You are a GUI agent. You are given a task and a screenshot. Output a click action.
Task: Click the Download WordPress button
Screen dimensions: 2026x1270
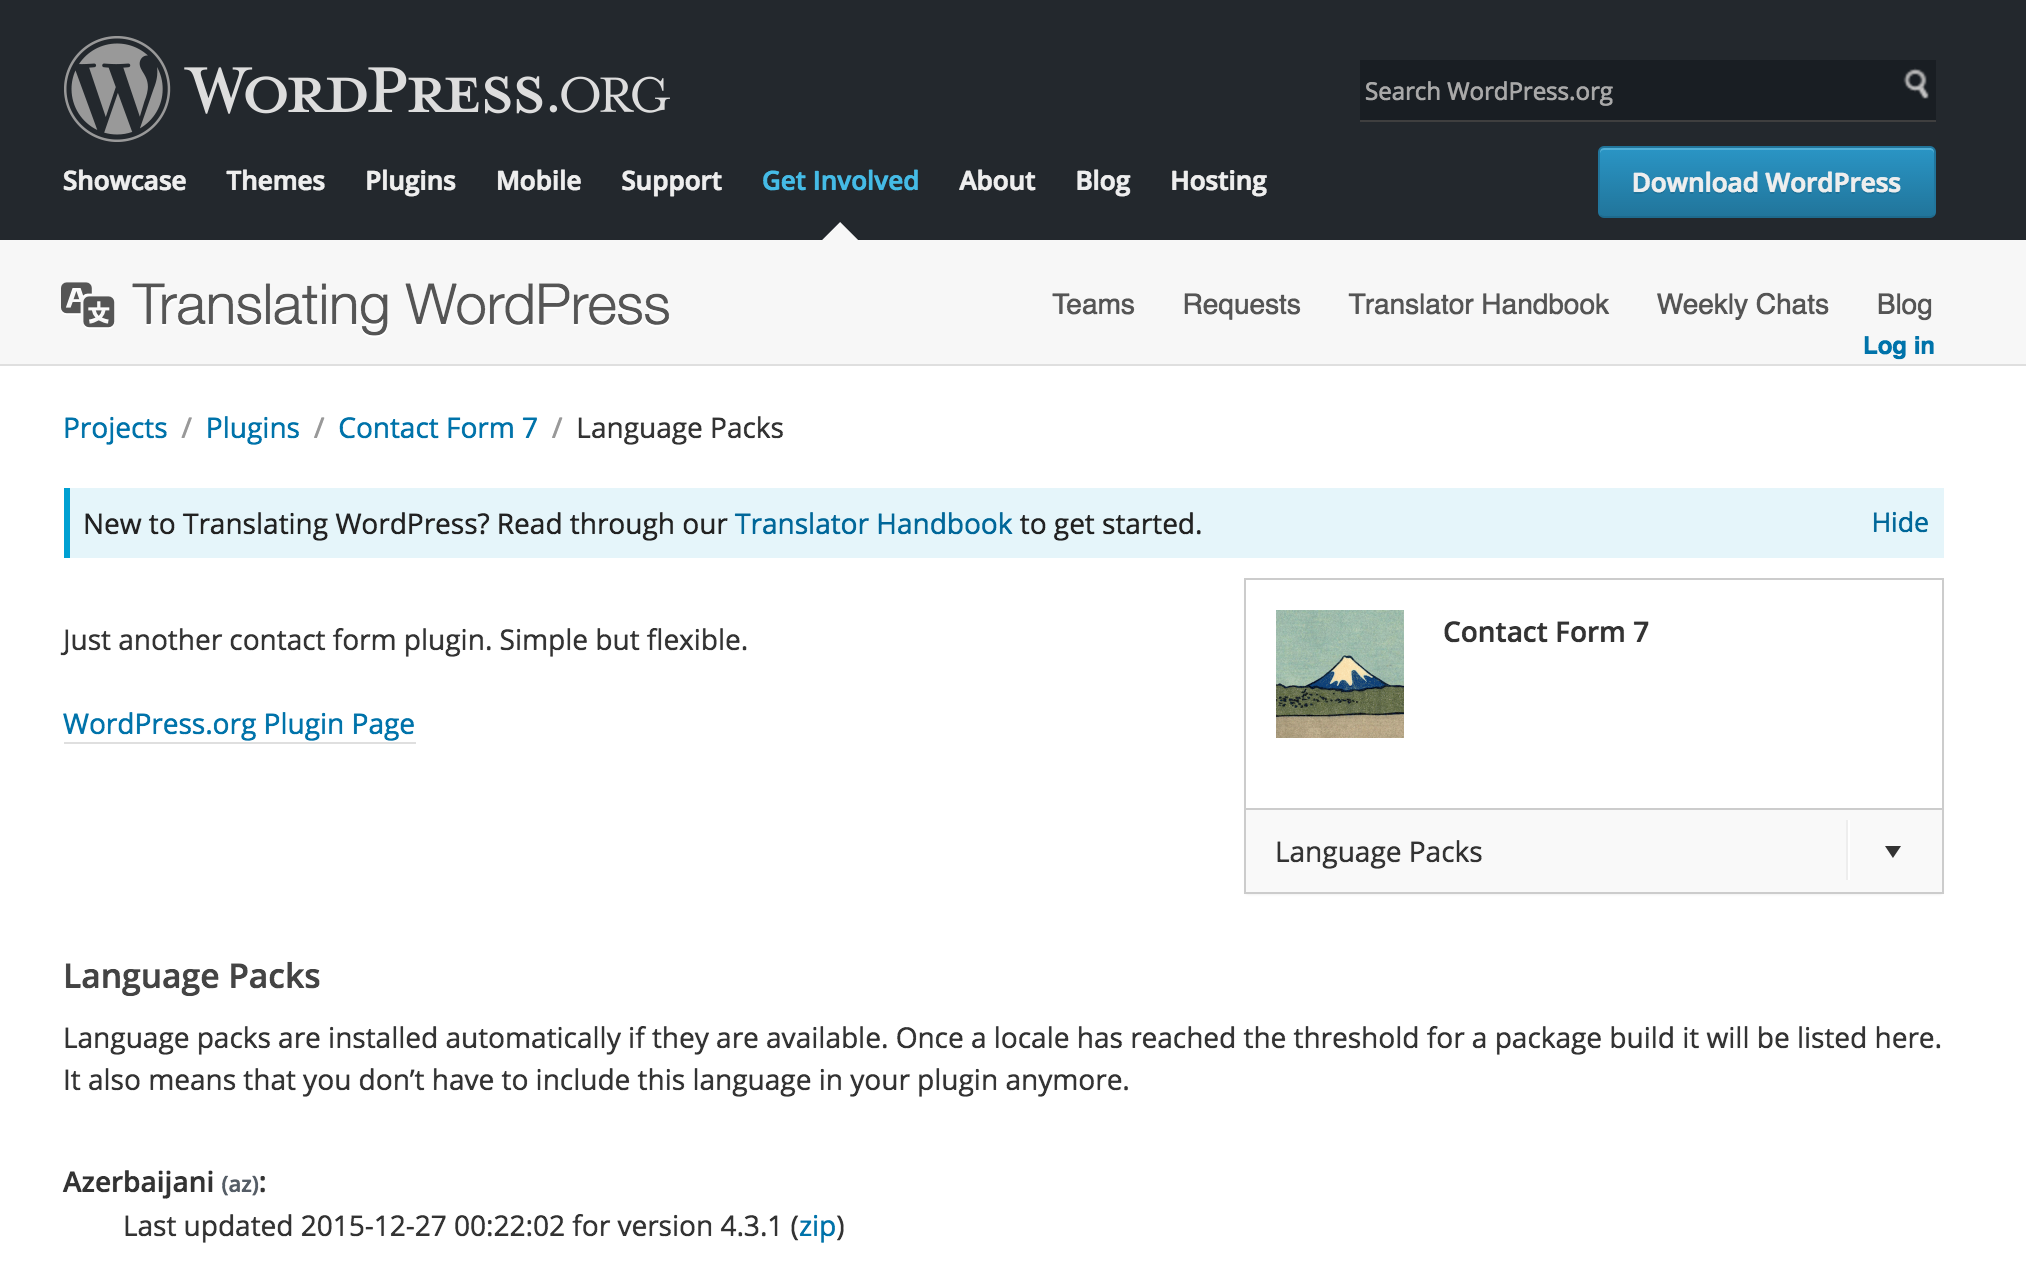click(1766, 182)
